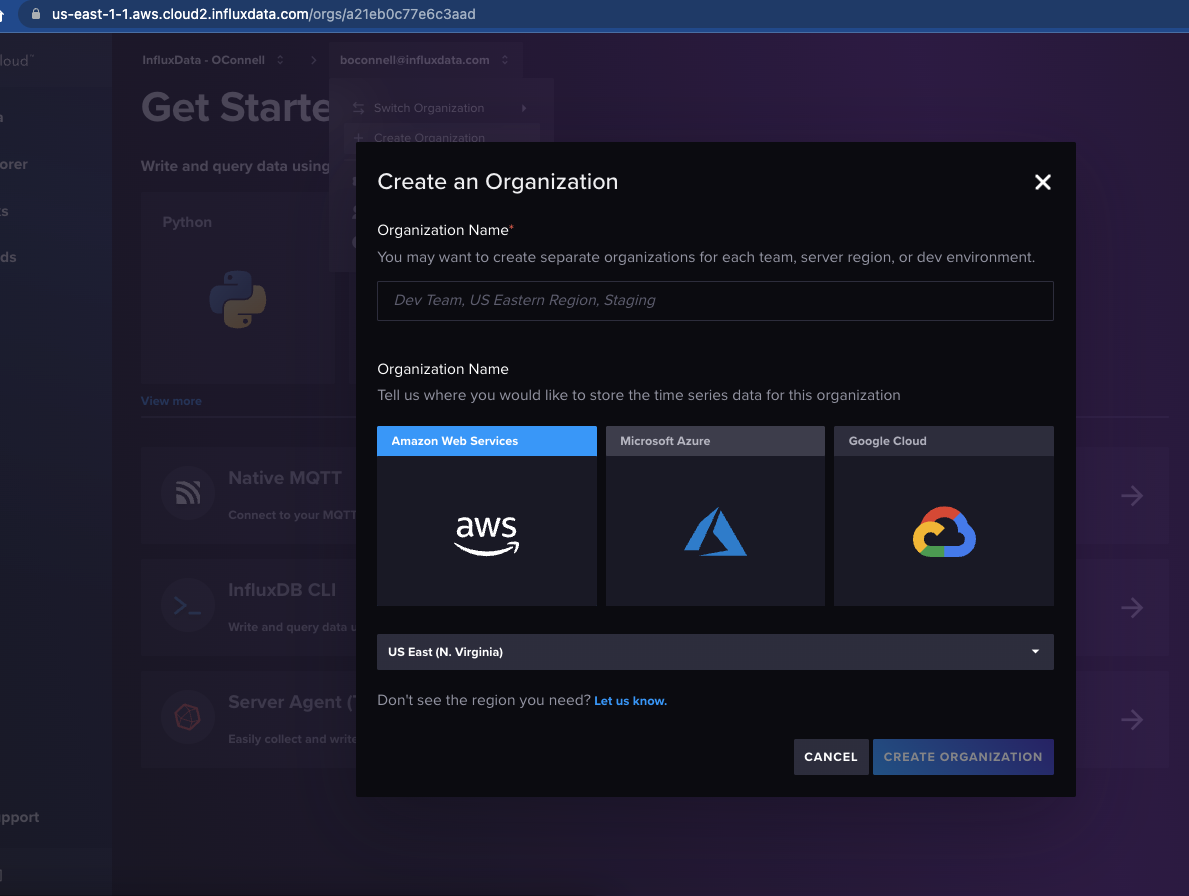The width and height of the screenshot is (1189, 896).
Task: Click the InfluxDB CLI terminal icon
Action: [x=187, y=605]
